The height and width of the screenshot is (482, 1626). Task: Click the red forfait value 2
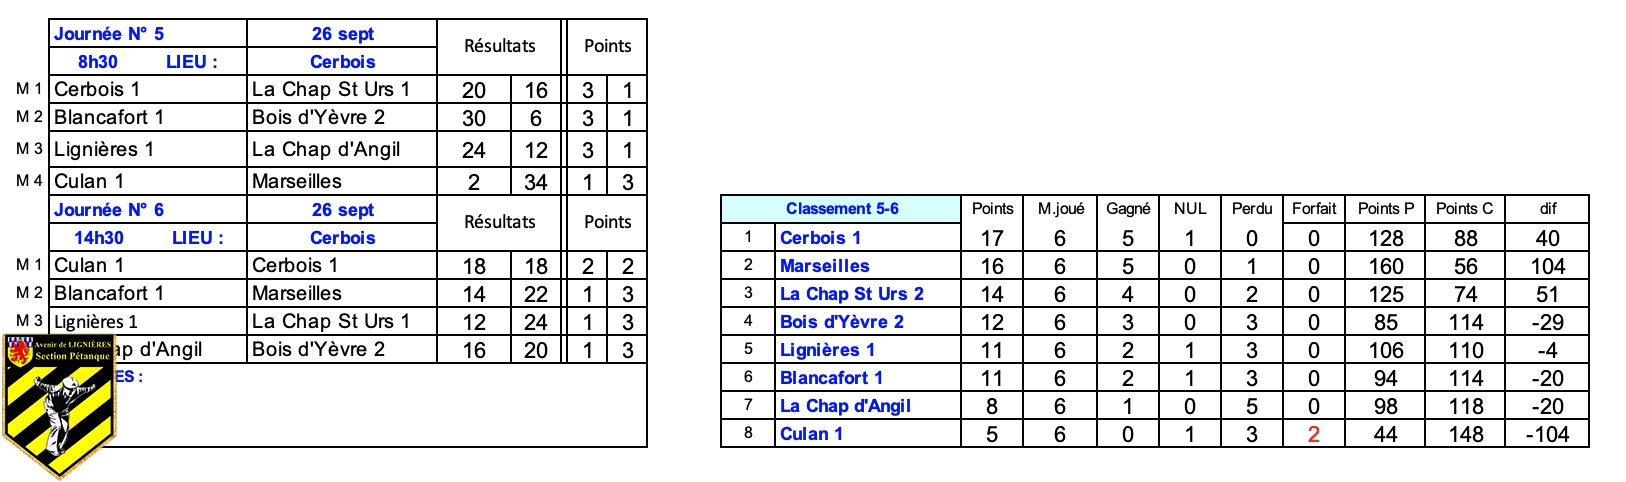click(x=1313, y=434)
